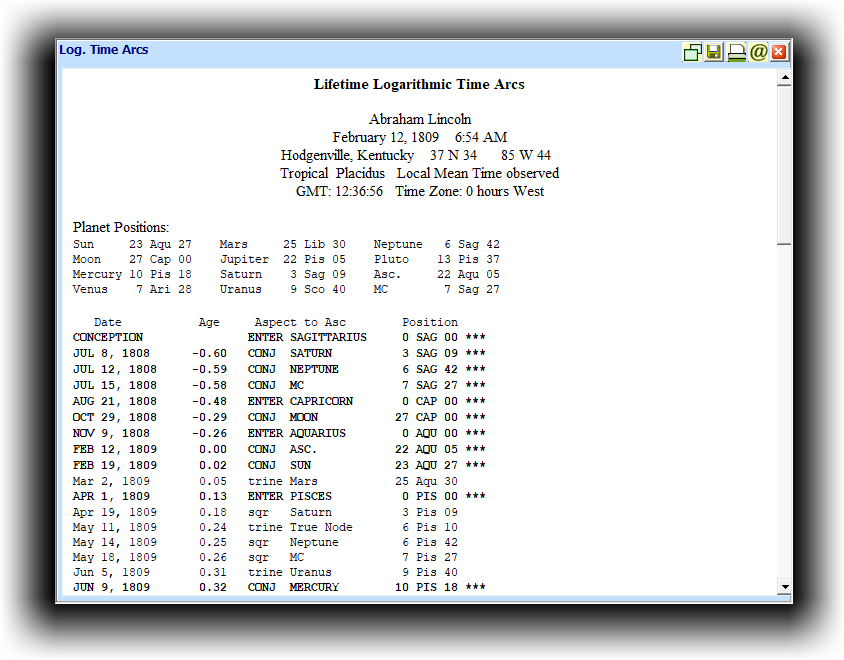Click the scrollbar up arrow
The width and height of the screenshot is (844, 660).
pyautogui.click(x=784, y=77)
